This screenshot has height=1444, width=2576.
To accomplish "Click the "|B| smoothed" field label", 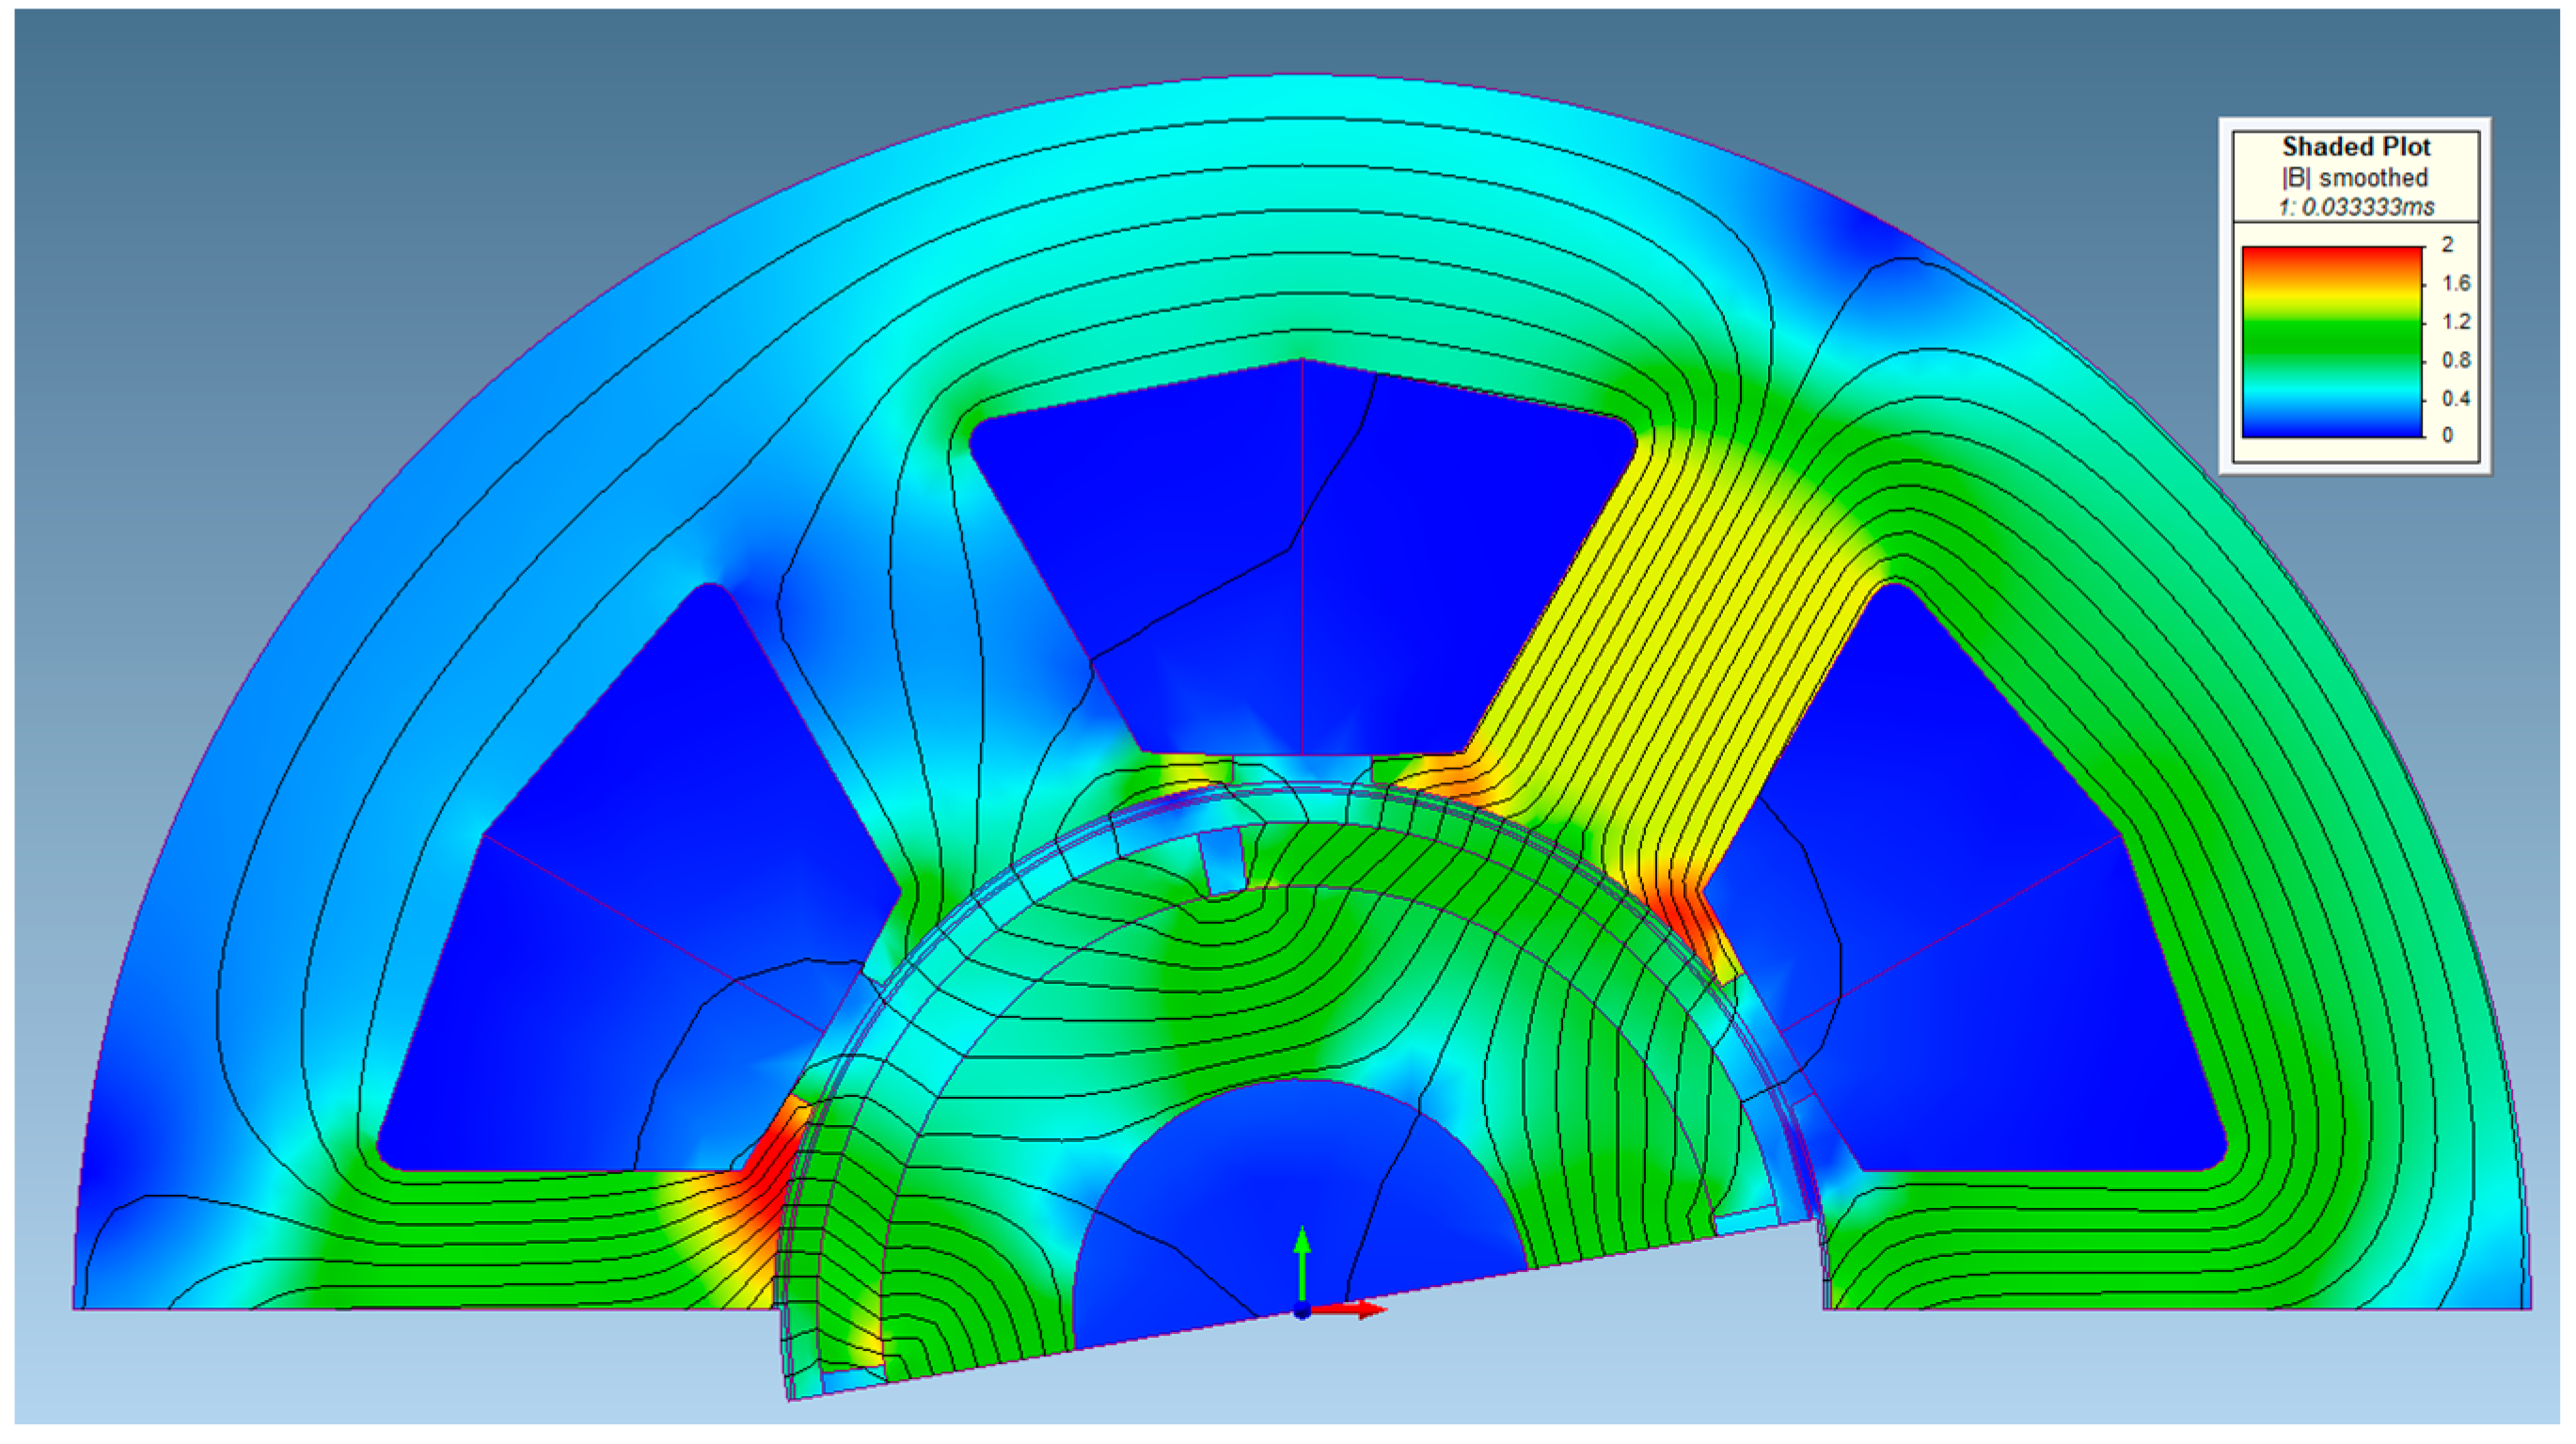I will pyautogui.click(x=2355, y=178).
